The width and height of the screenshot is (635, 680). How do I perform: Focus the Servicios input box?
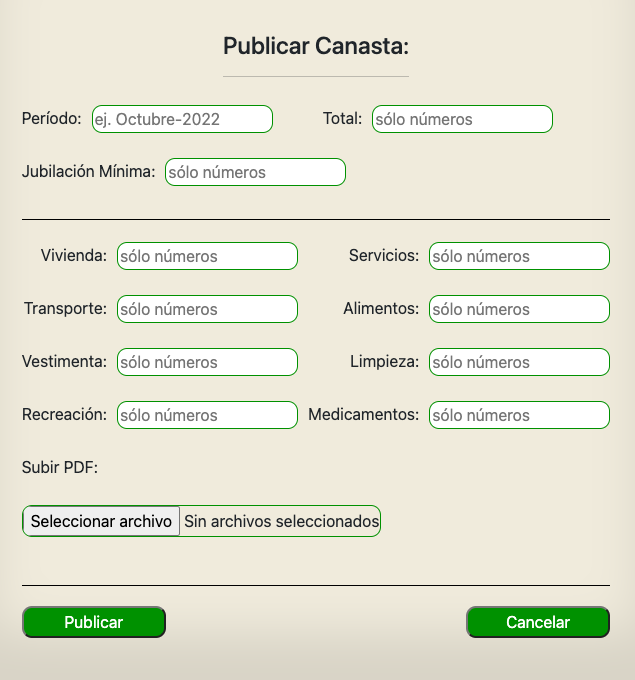pos(520,256)
